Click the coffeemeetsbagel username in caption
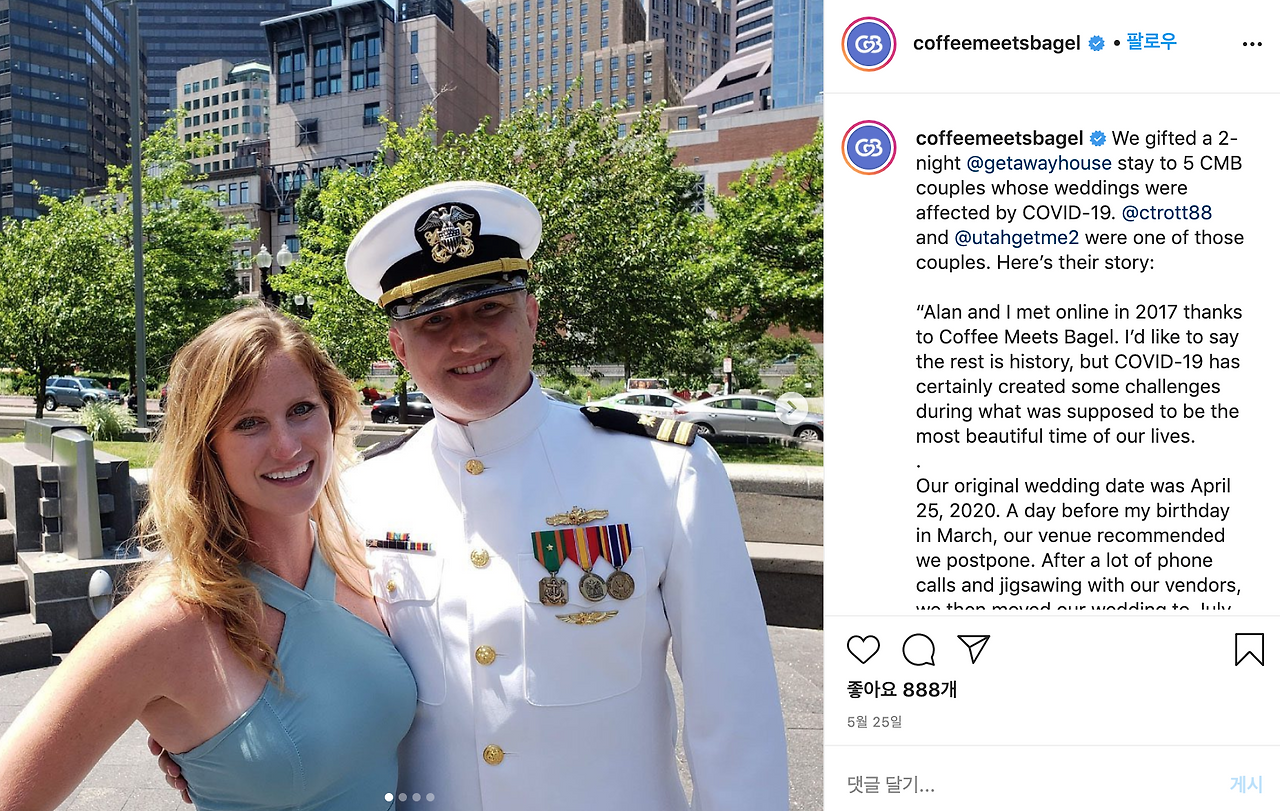Screen dimensions: 1280x811 click(x=1000, y=138)
